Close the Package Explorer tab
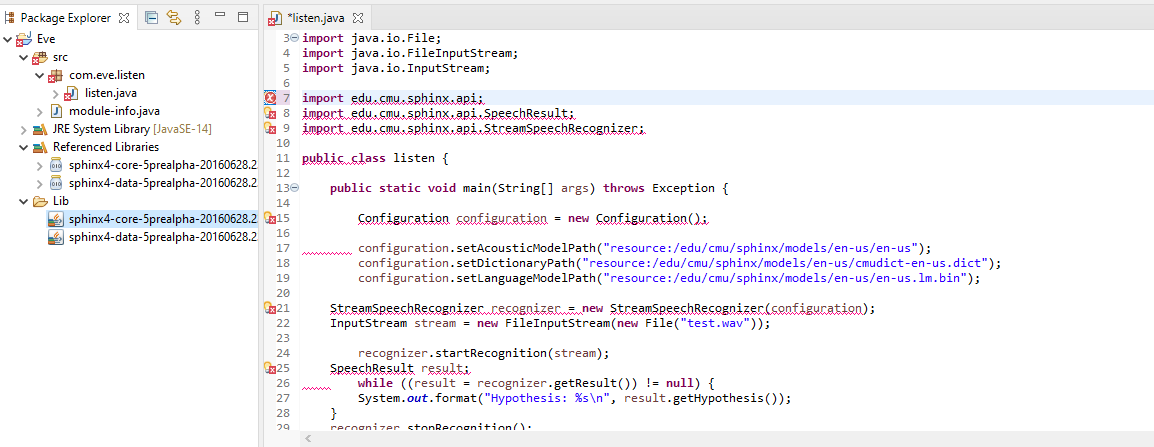This screenshot has height=447, width=1154. pos(123,17)
